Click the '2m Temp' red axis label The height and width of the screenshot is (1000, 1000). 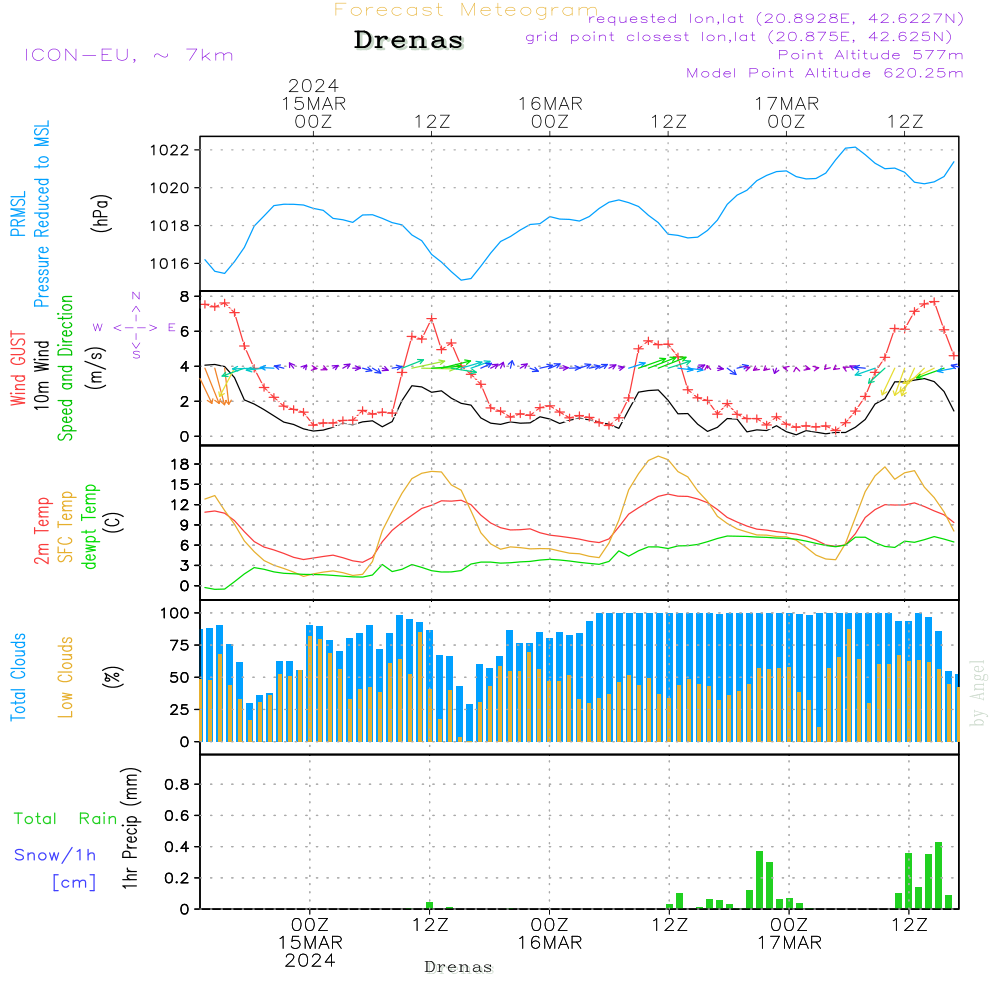coord(41,531)
